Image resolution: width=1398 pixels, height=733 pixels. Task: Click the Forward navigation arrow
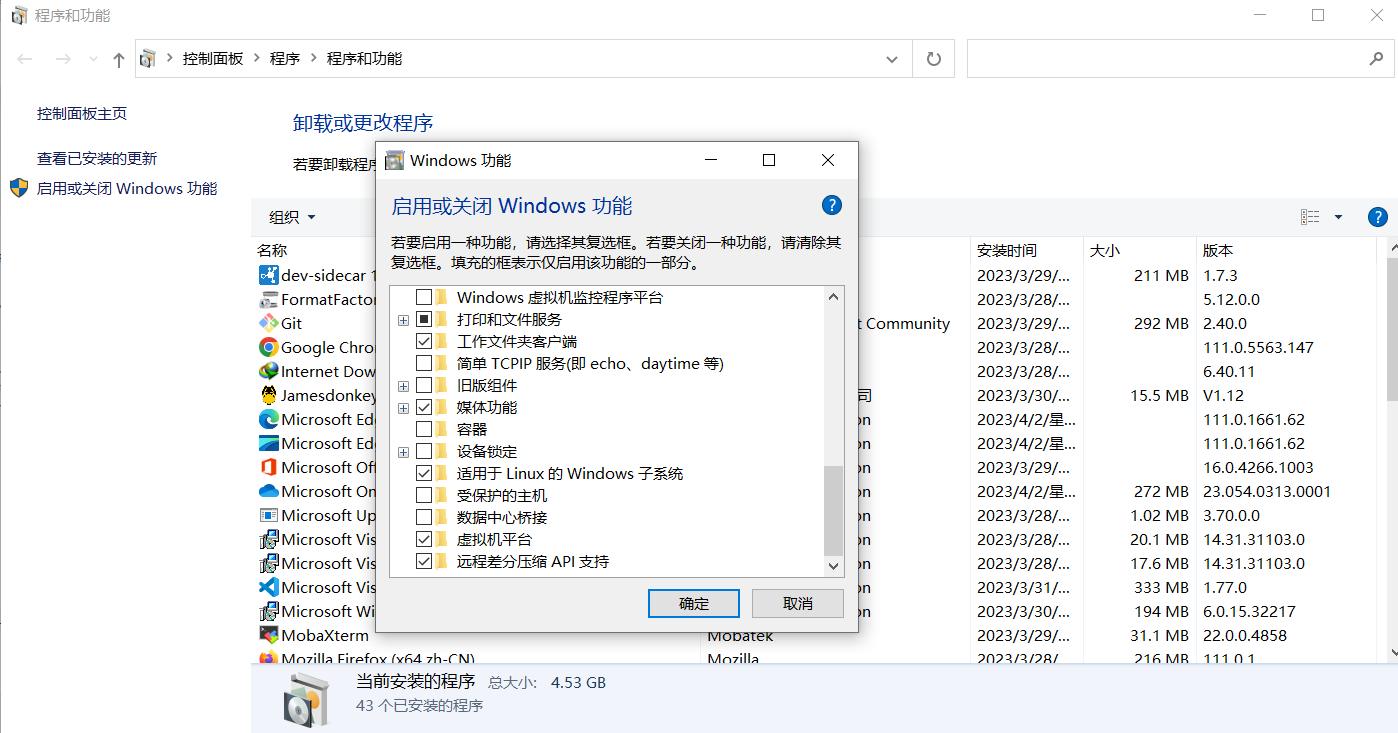(x=62, y=59)
